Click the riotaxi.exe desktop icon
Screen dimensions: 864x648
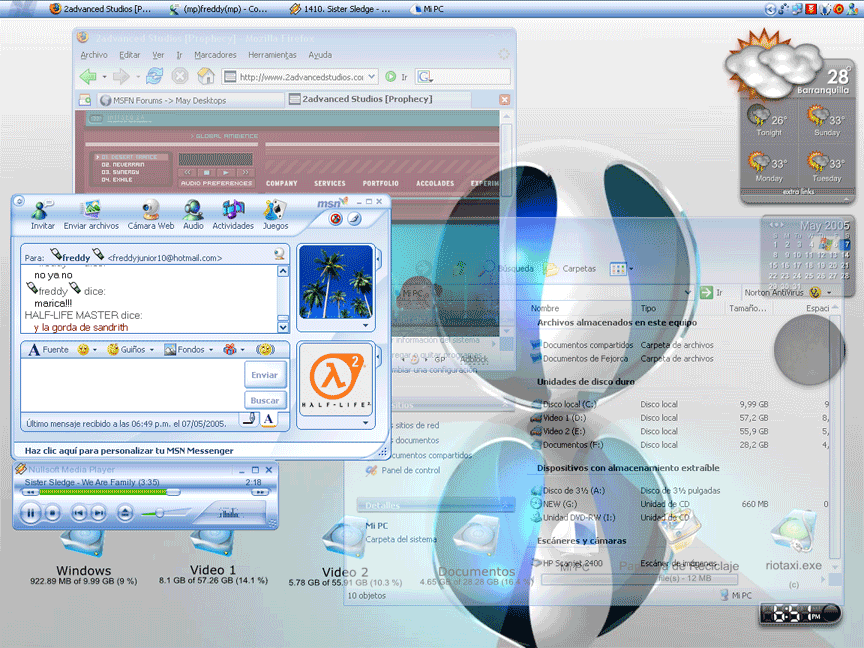(x=793, y=539)
